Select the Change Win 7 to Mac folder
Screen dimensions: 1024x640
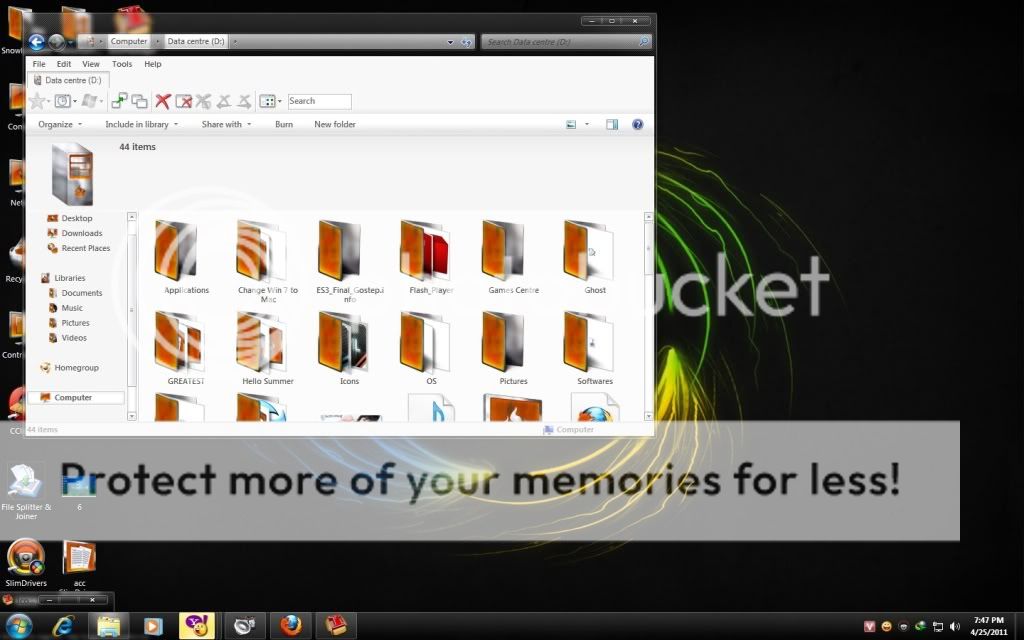click(x=261, y=251)
